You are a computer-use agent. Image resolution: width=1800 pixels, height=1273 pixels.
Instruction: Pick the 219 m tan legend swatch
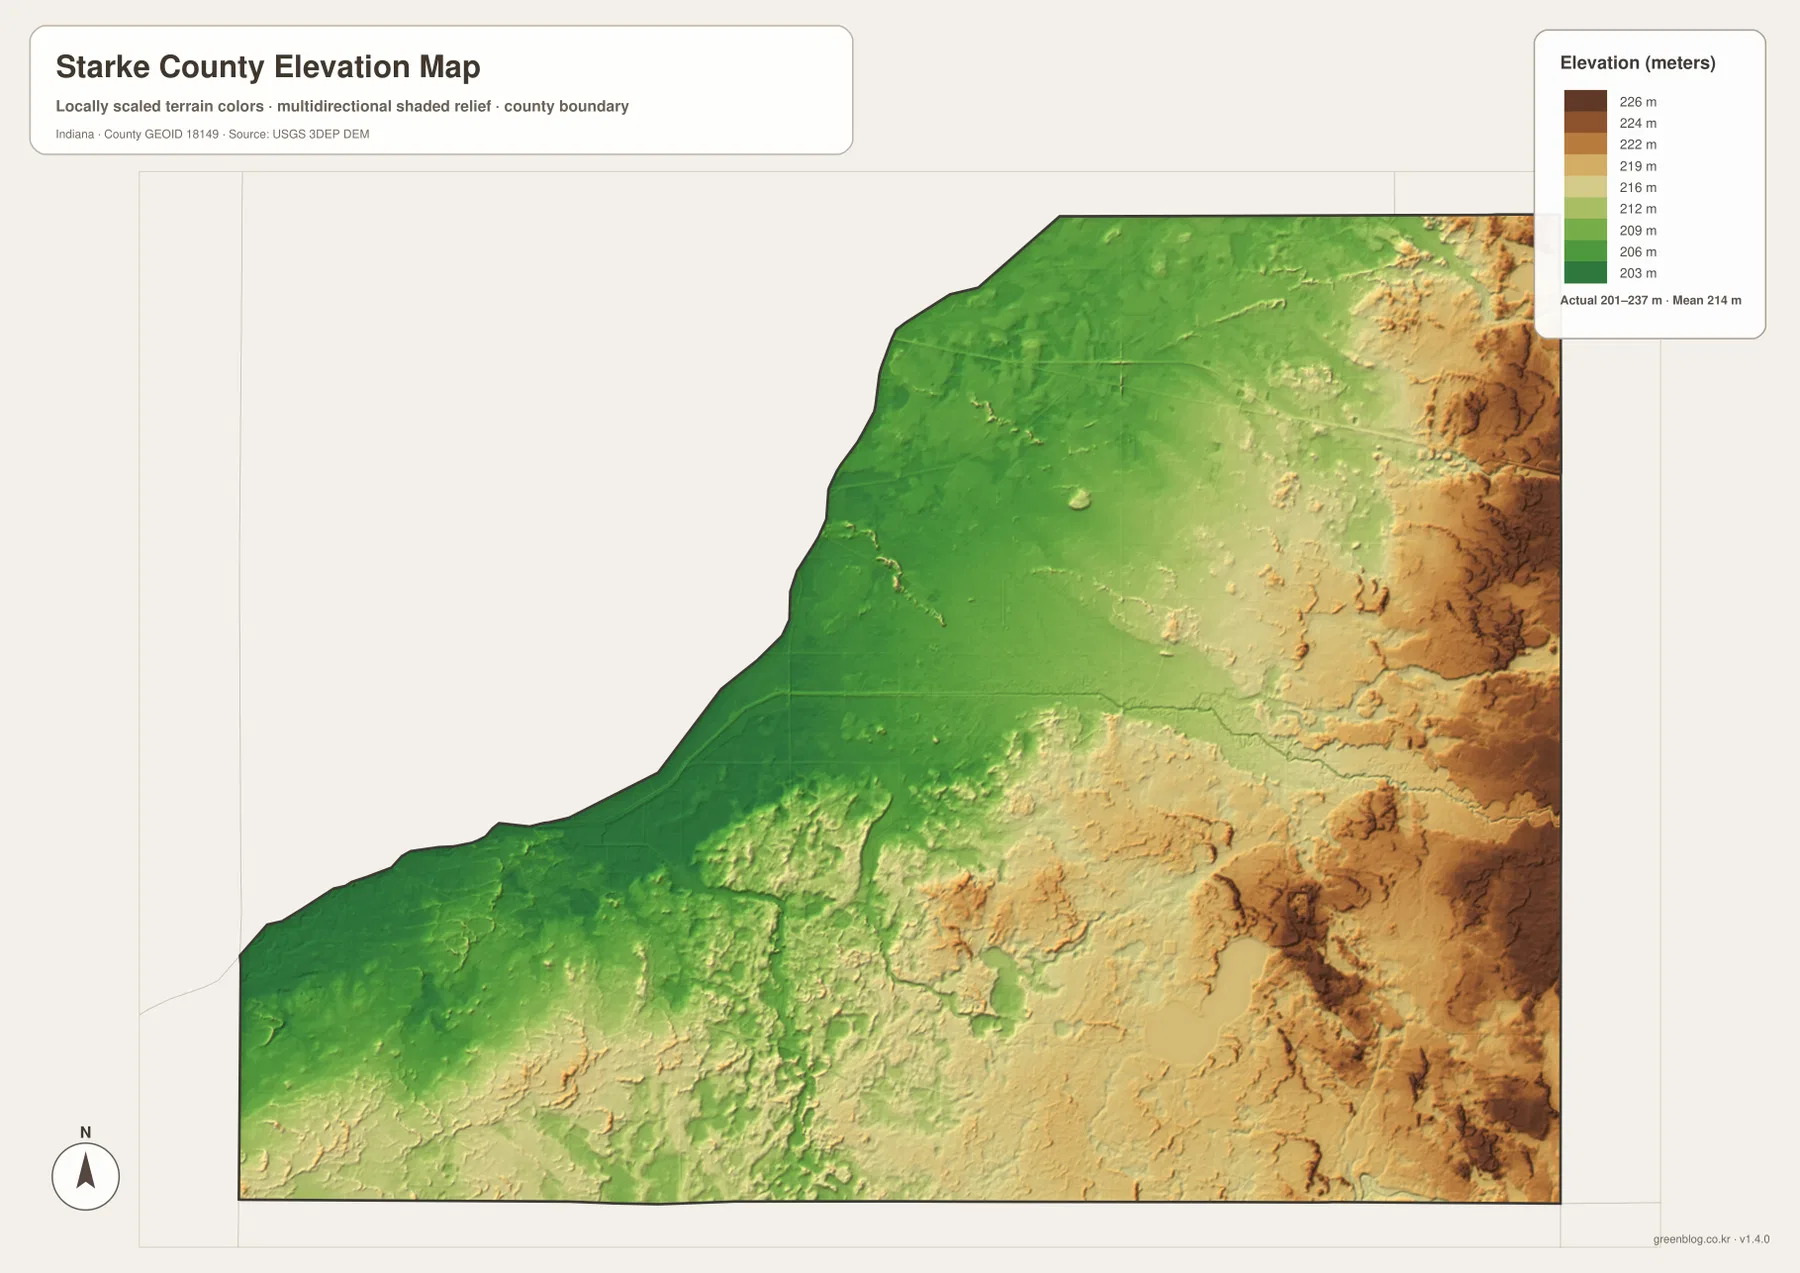[1585, 166]
